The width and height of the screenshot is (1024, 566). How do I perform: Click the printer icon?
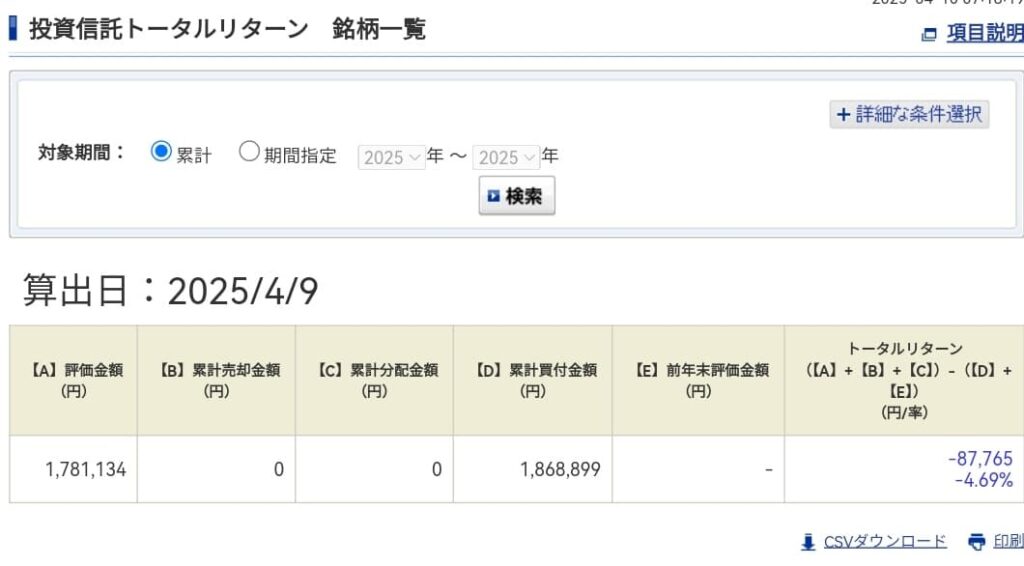tap(976, 542)
